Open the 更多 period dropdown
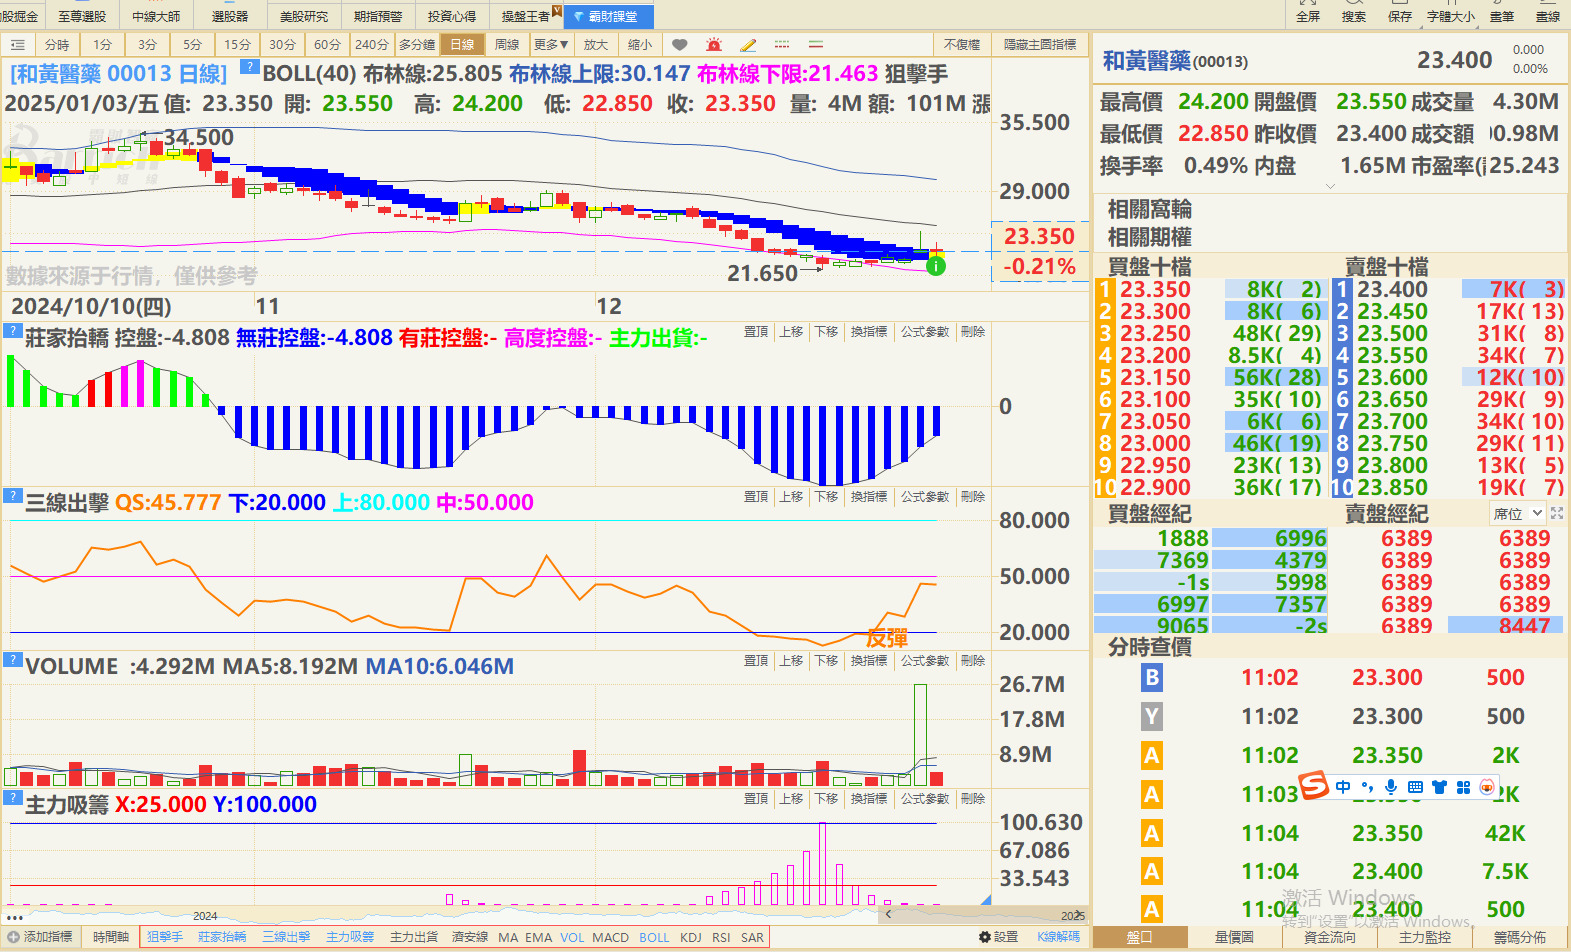This screenshot has height=952, width=1571. click(550, 45)
